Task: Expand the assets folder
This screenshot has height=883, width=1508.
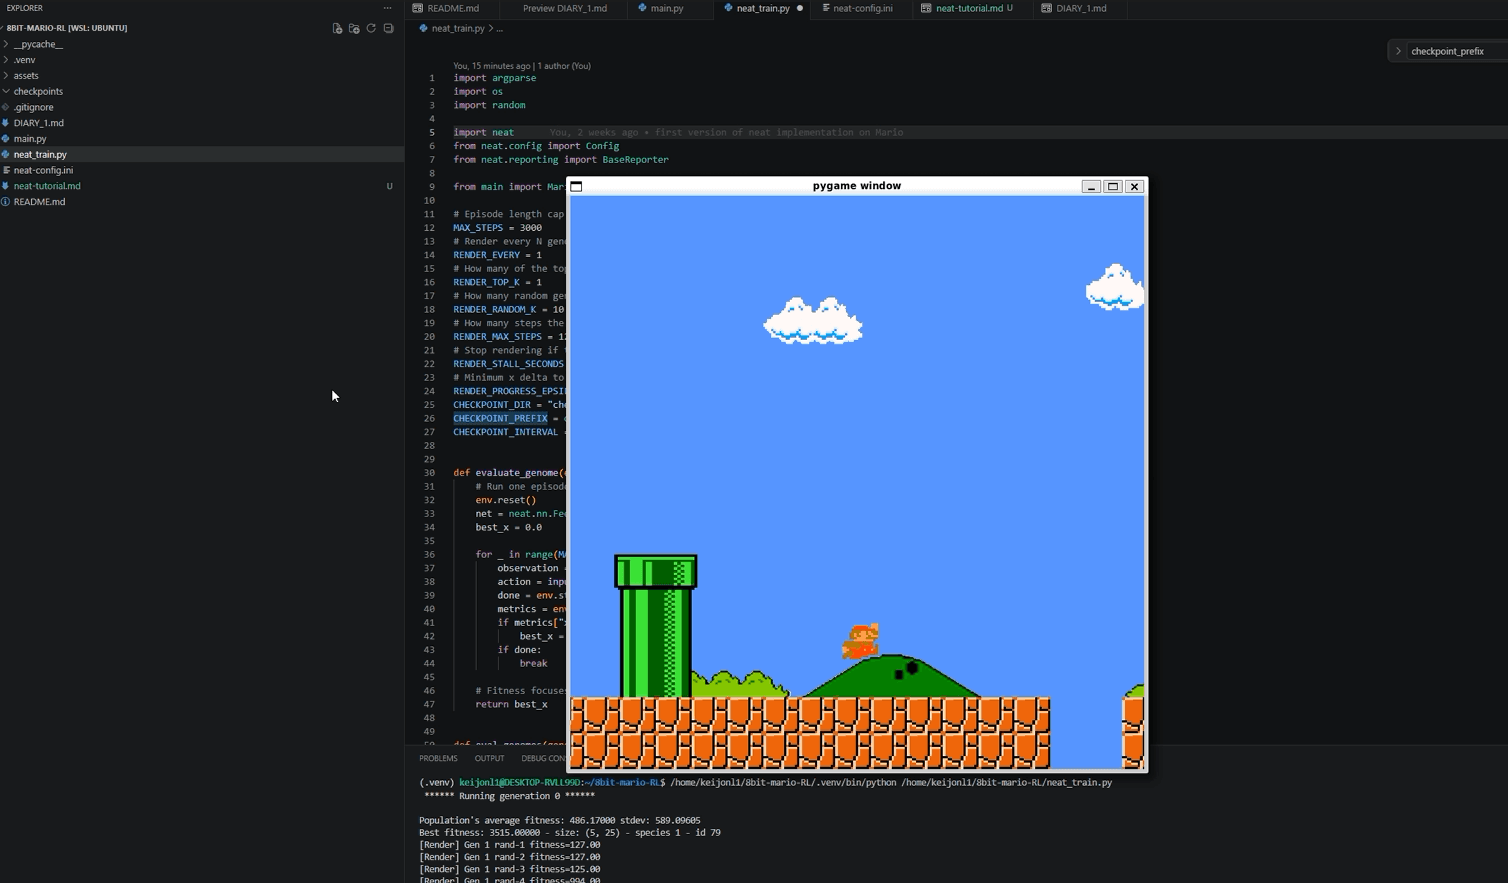Action: [6, 75]
